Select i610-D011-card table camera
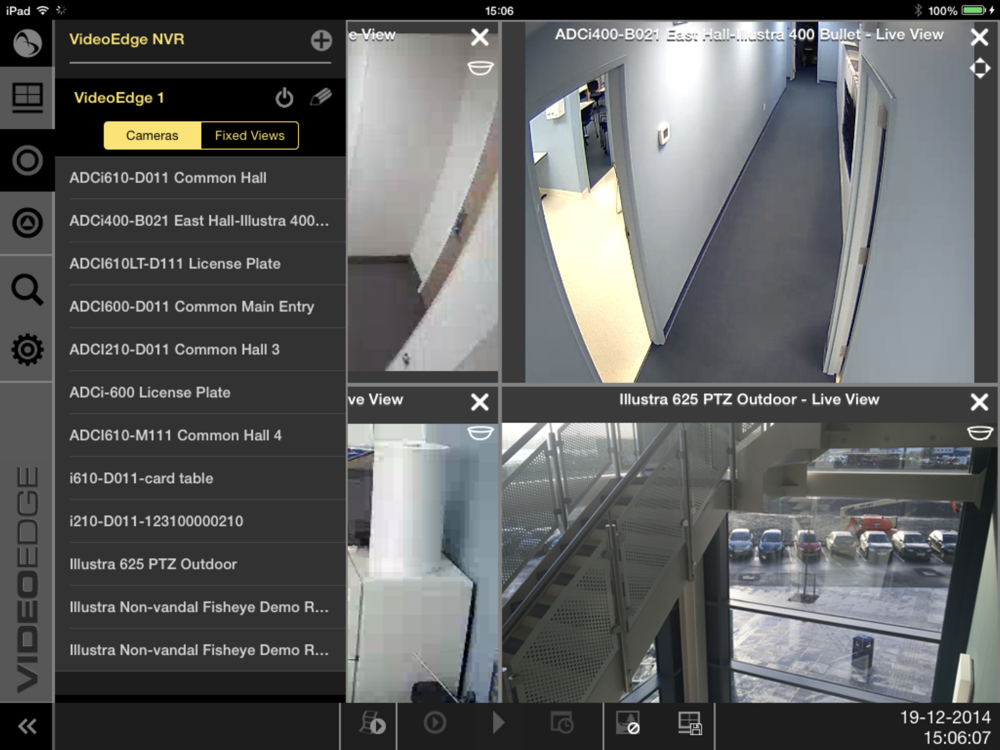 coord(200,478)
